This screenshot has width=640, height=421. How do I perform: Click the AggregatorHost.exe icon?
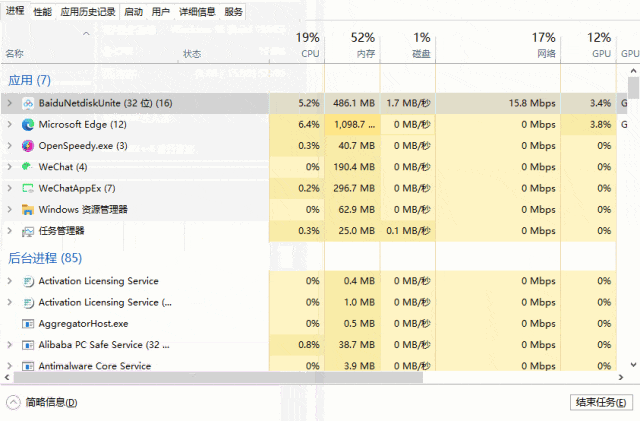pyautogui.click(x=28, y=324)
